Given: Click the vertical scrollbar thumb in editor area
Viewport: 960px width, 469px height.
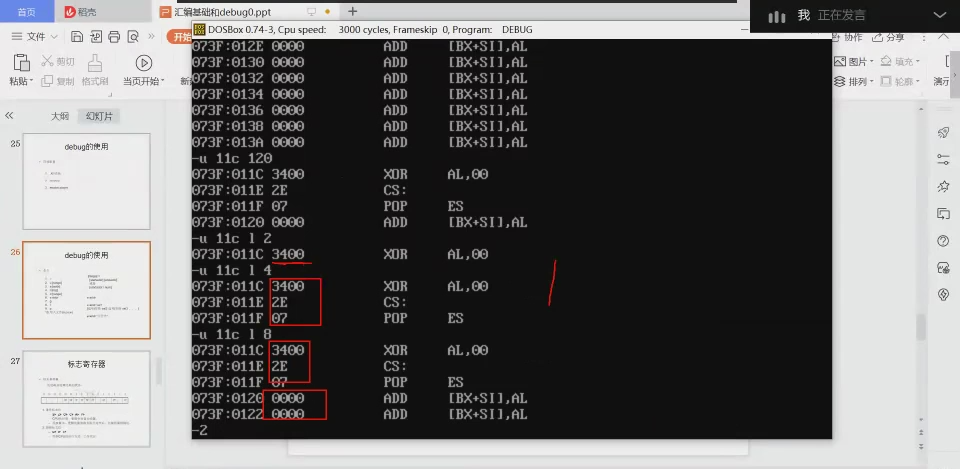Looking at the screenshot, I should (921, 327).
